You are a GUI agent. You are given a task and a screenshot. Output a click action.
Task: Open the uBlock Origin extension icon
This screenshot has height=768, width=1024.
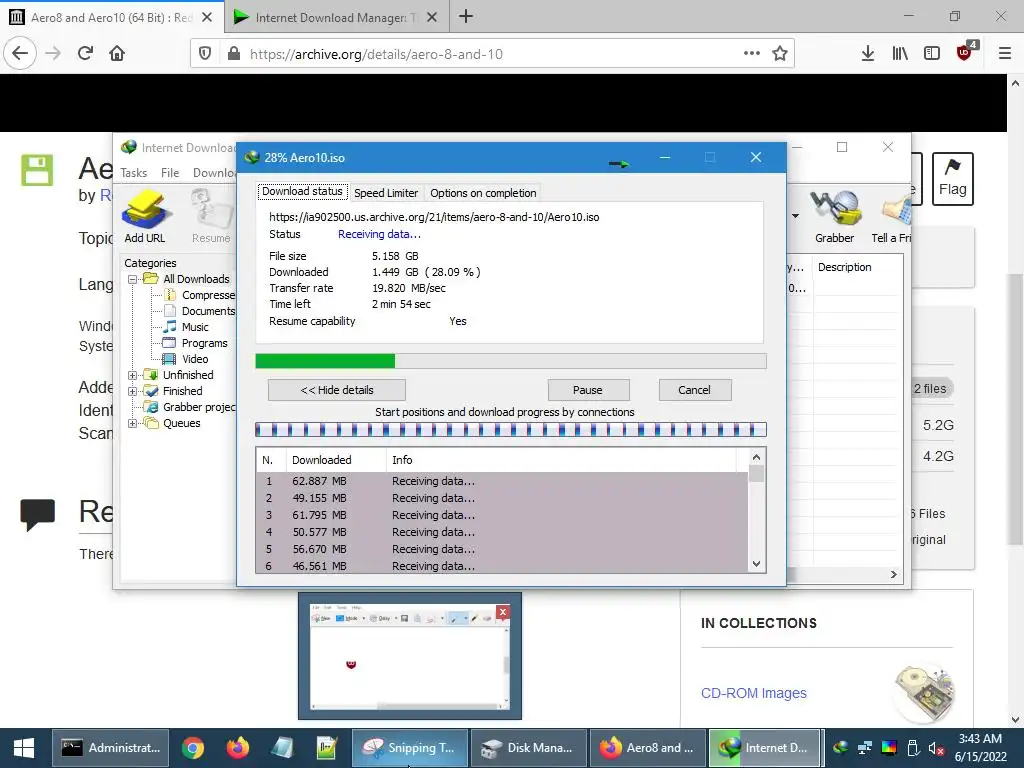[x=965, y=52]
